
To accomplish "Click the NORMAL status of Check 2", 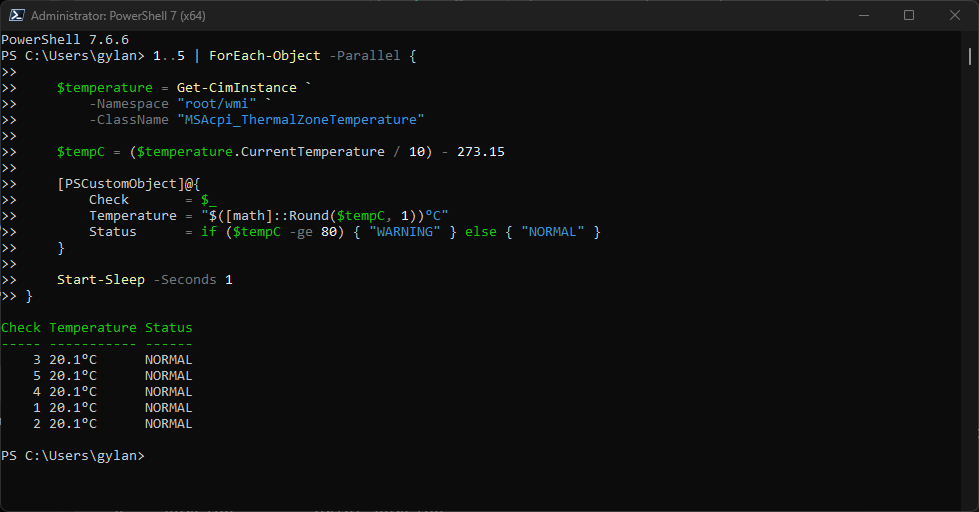I will (169, 424).
